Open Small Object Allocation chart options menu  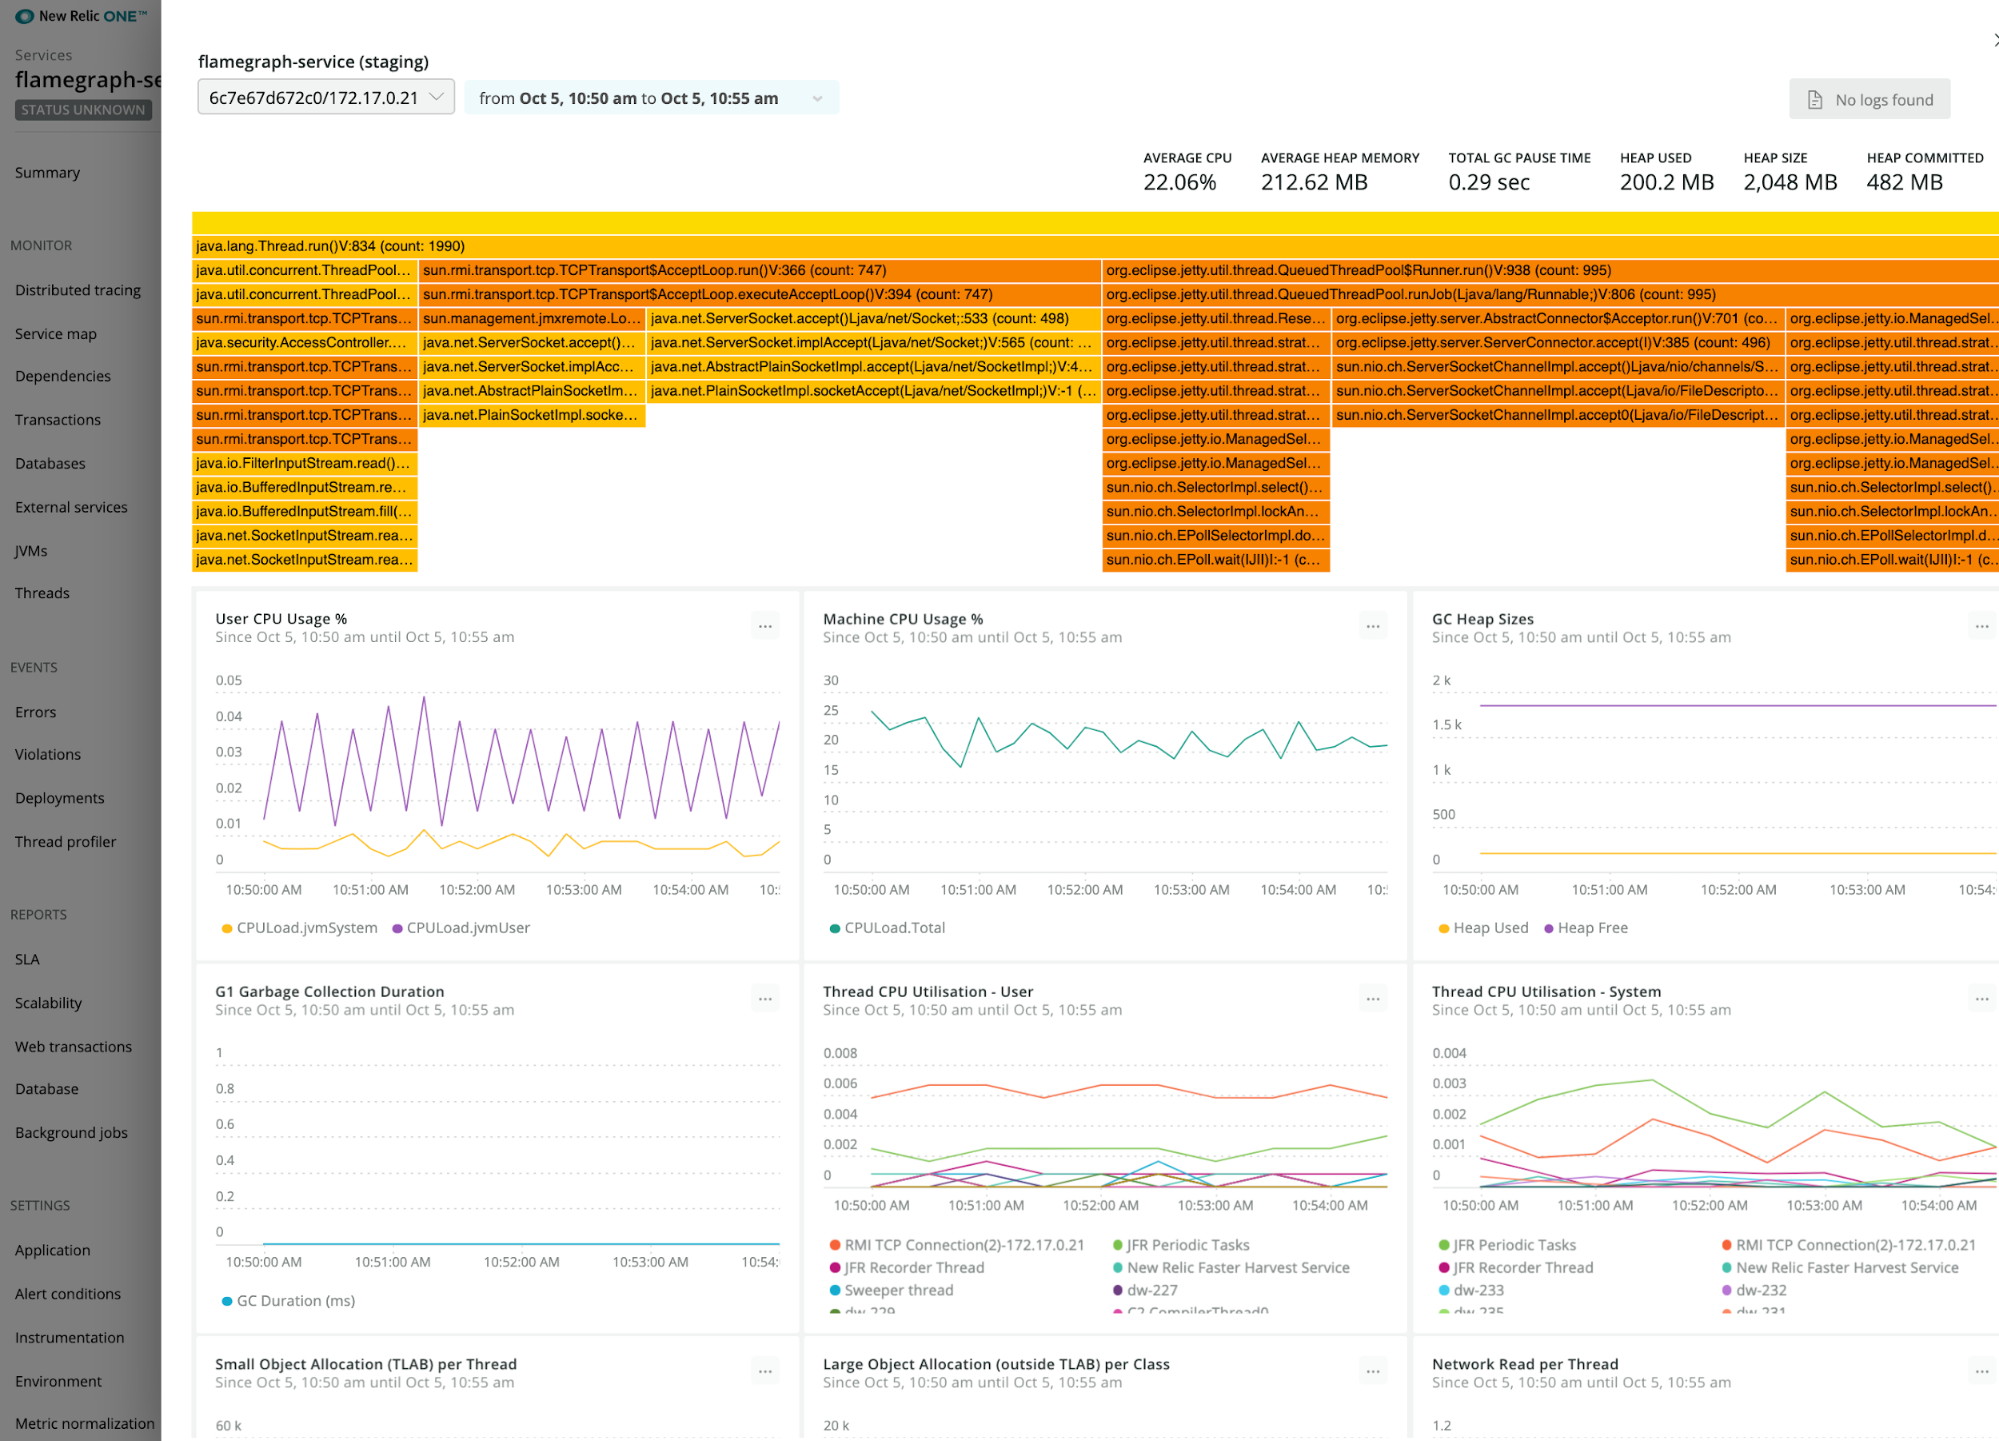point(765,1372)
